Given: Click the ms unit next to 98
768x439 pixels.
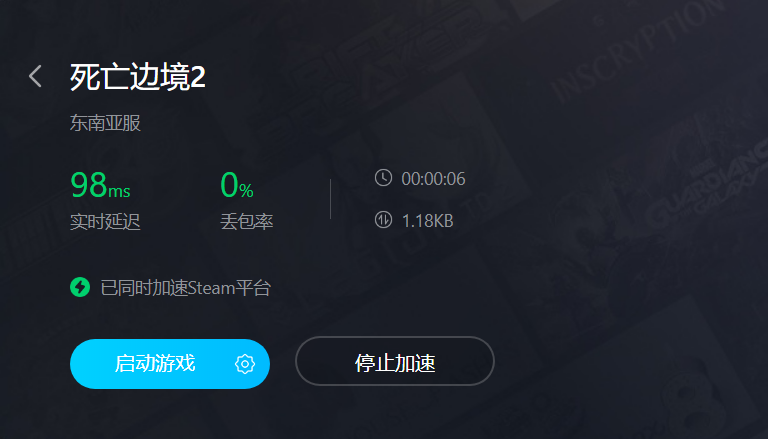Looking at the screenshot, I should (x=119, y=191).
